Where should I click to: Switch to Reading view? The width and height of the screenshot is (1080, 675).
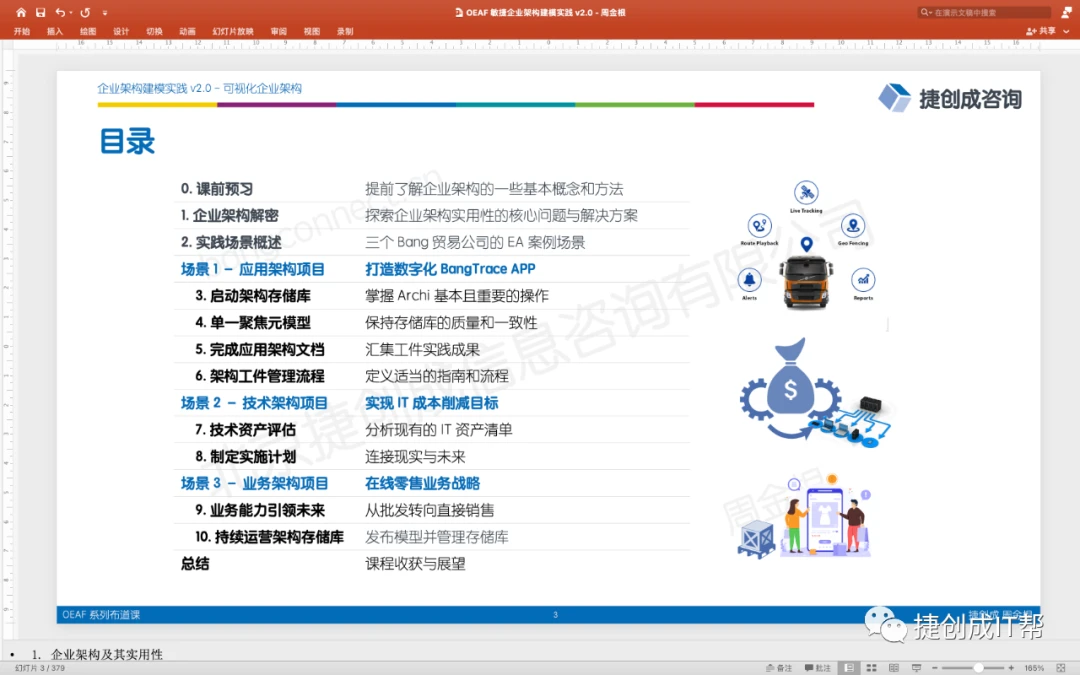[x=894, y=668]
